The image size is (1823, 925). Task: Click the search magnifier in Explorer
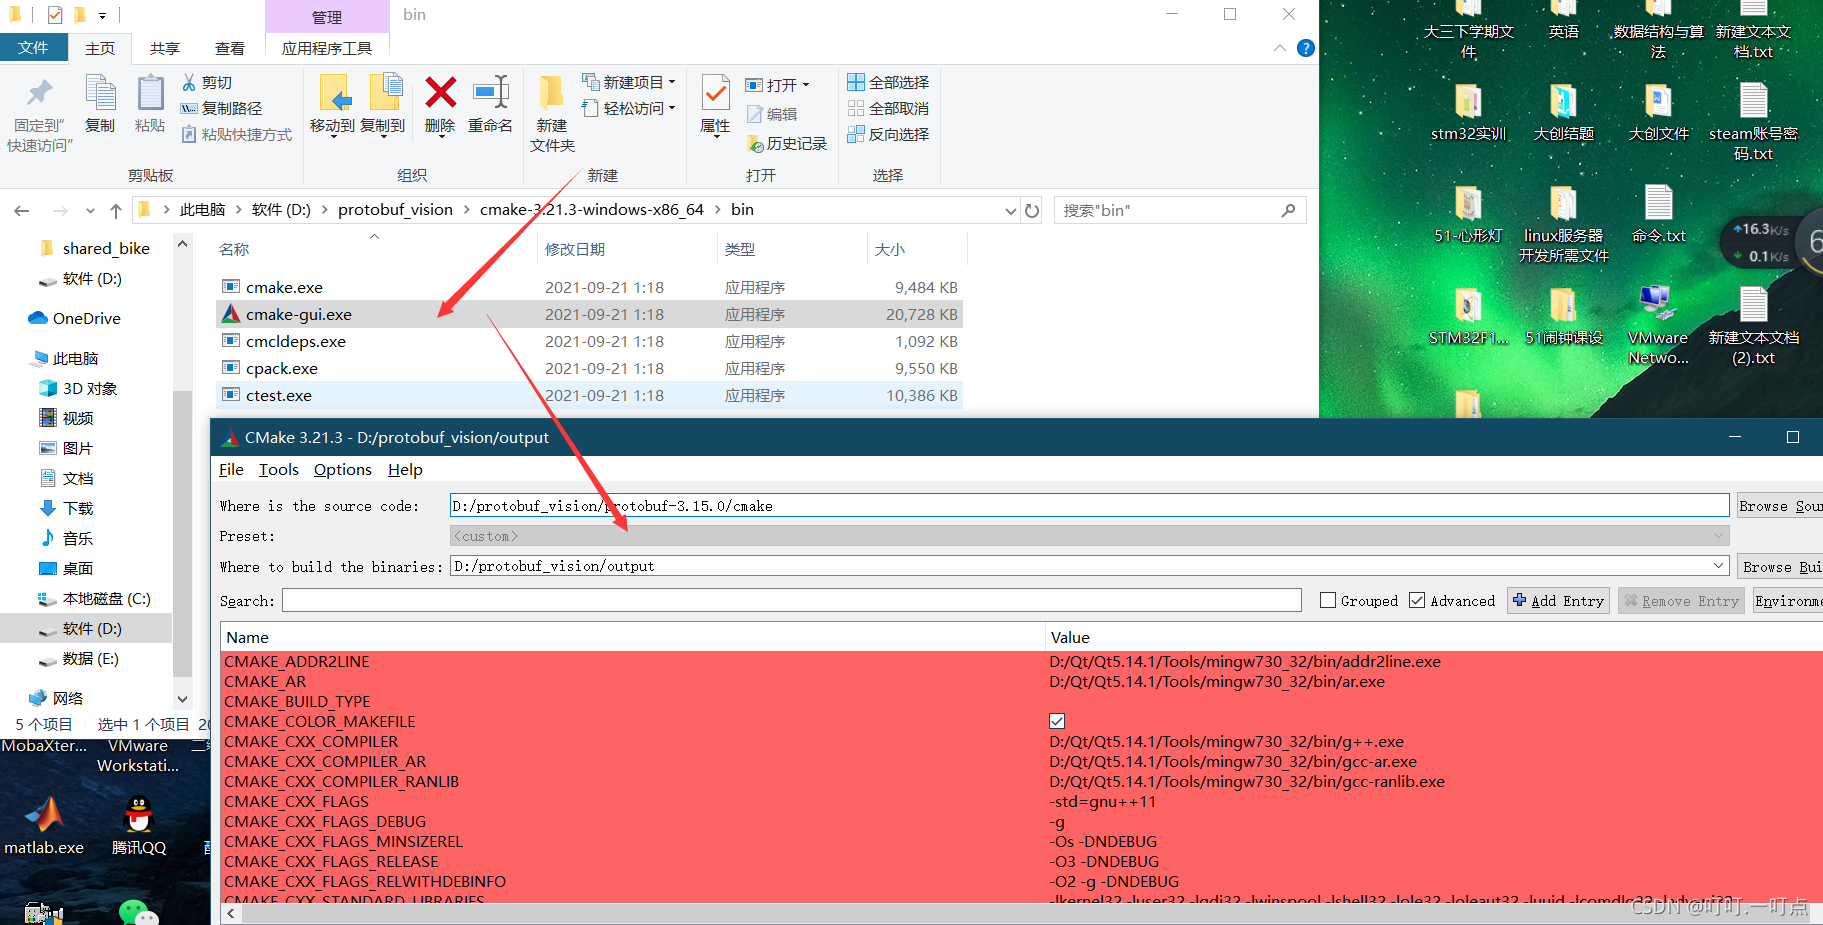tap(1288, 210)
